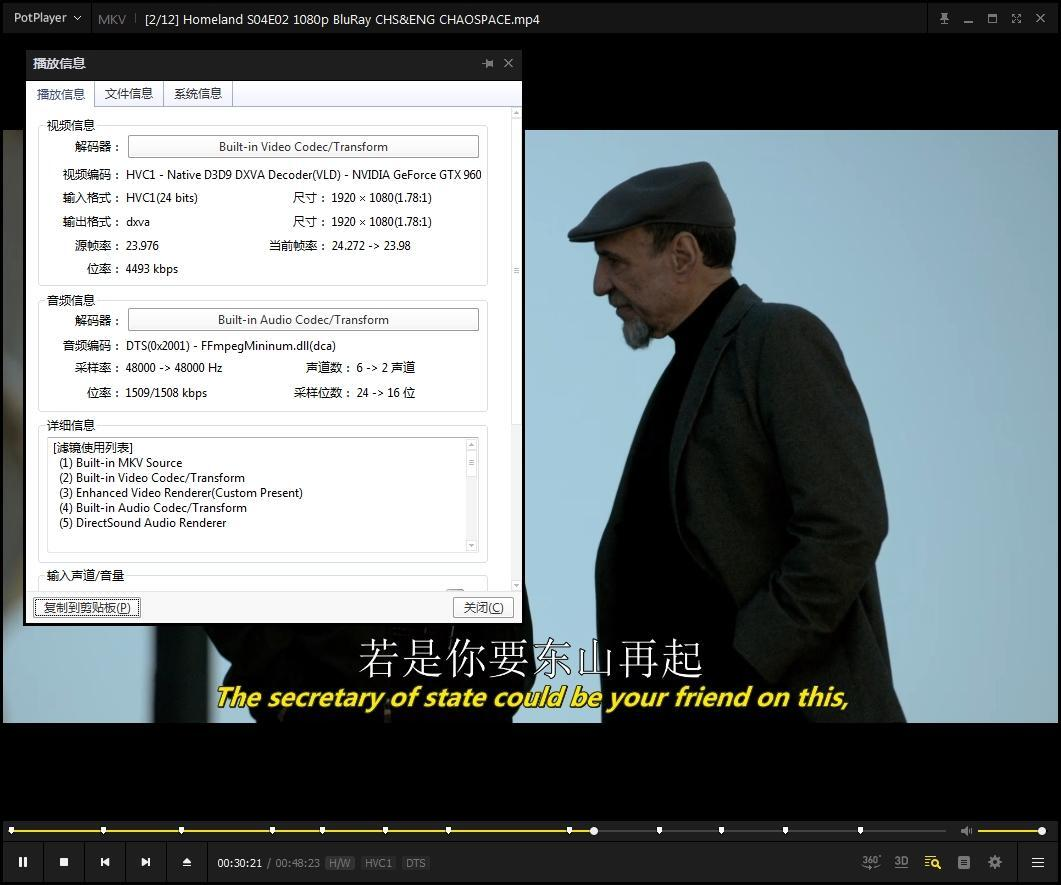Open the subtitle/log panel icon
Screen dimensions: 1061x885
click(963, 861)
